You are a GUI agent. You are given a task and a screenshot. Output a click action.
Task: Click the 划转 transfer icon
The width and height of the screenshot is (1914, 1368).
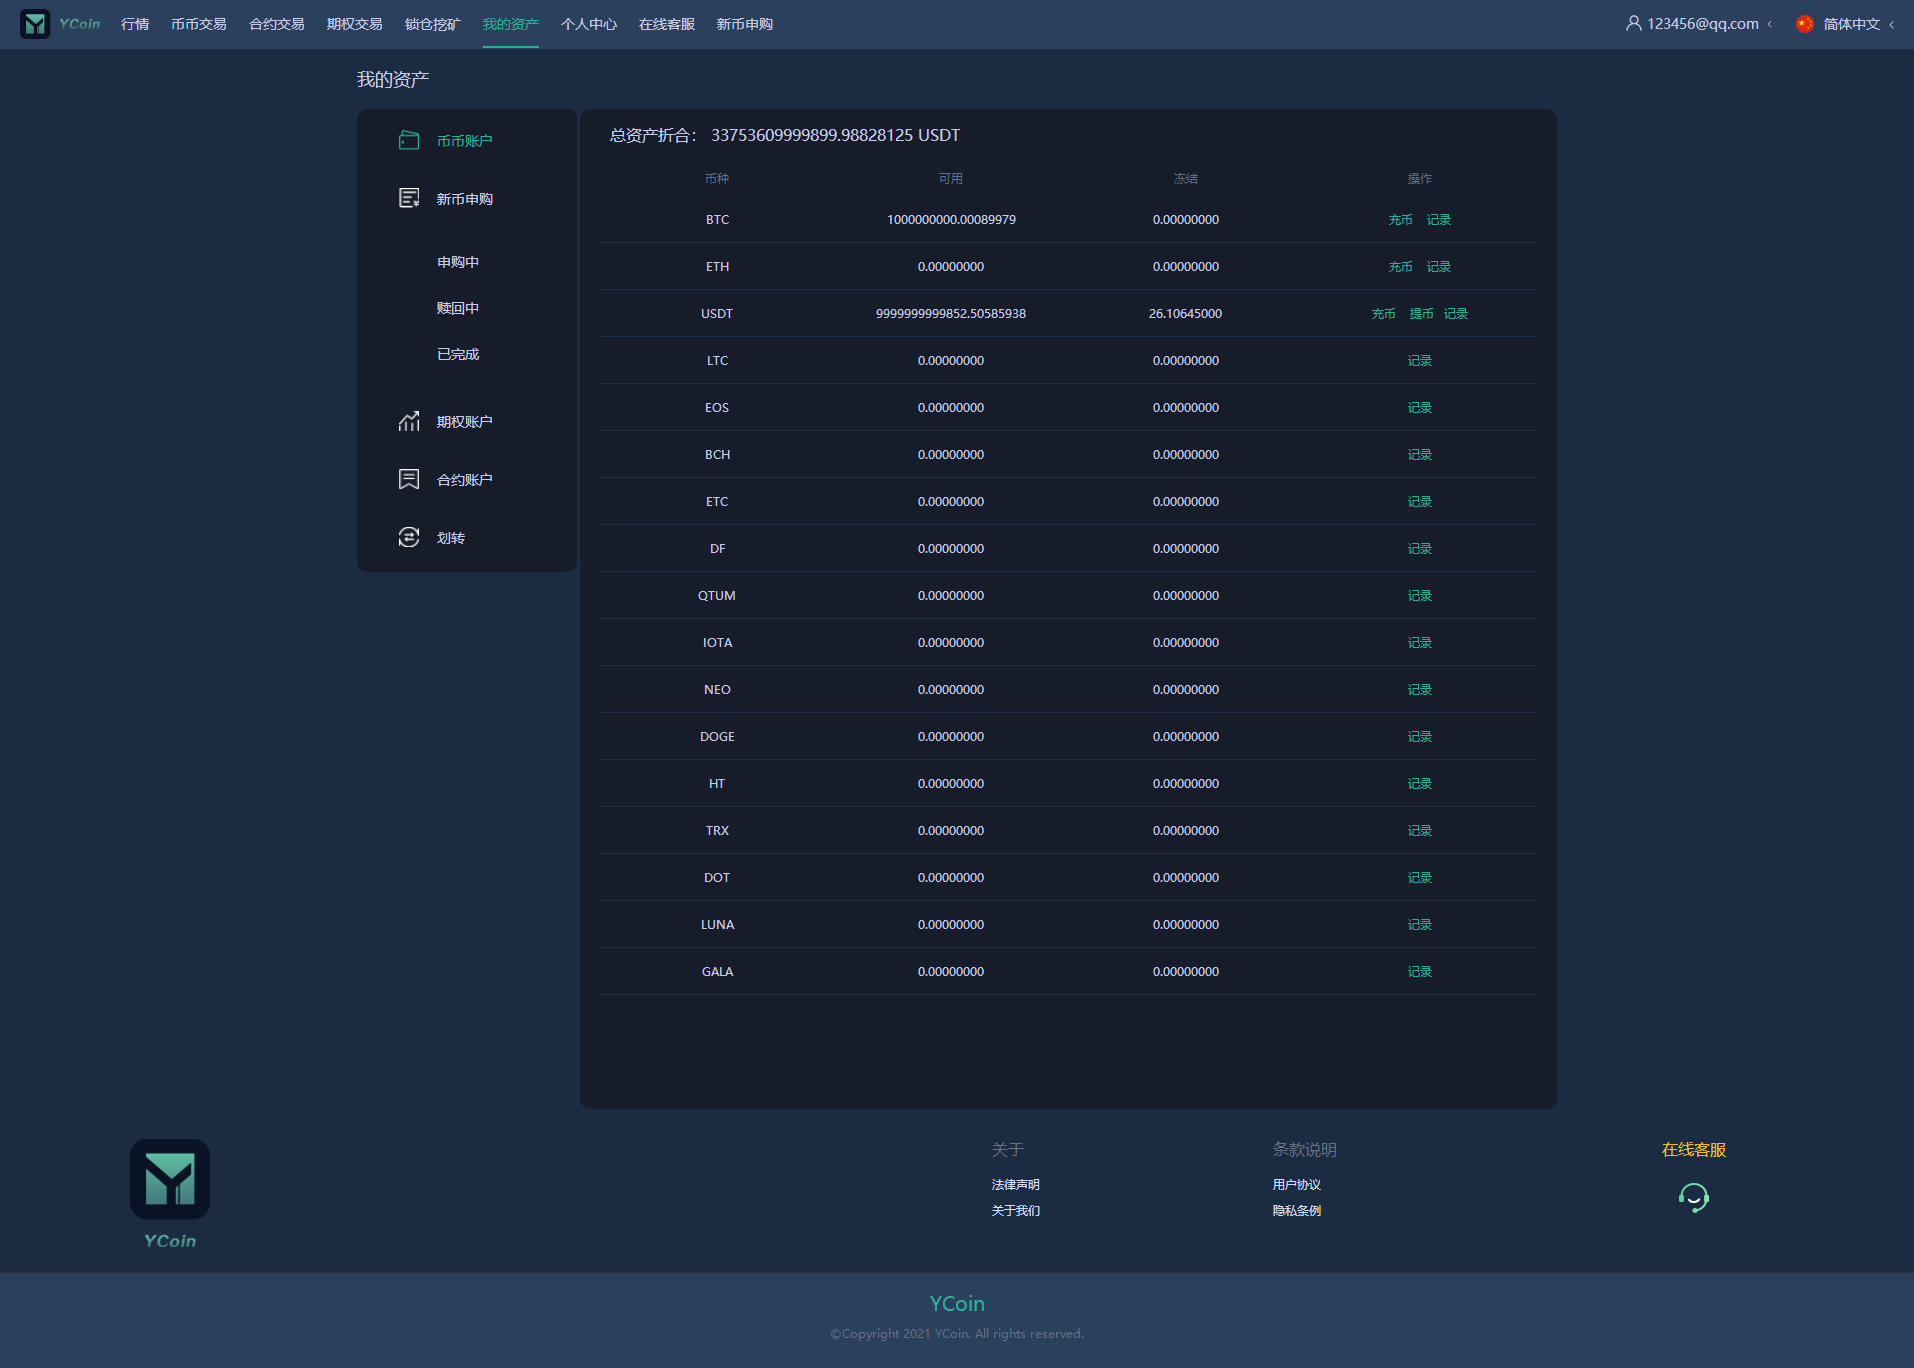coord(409,537)
